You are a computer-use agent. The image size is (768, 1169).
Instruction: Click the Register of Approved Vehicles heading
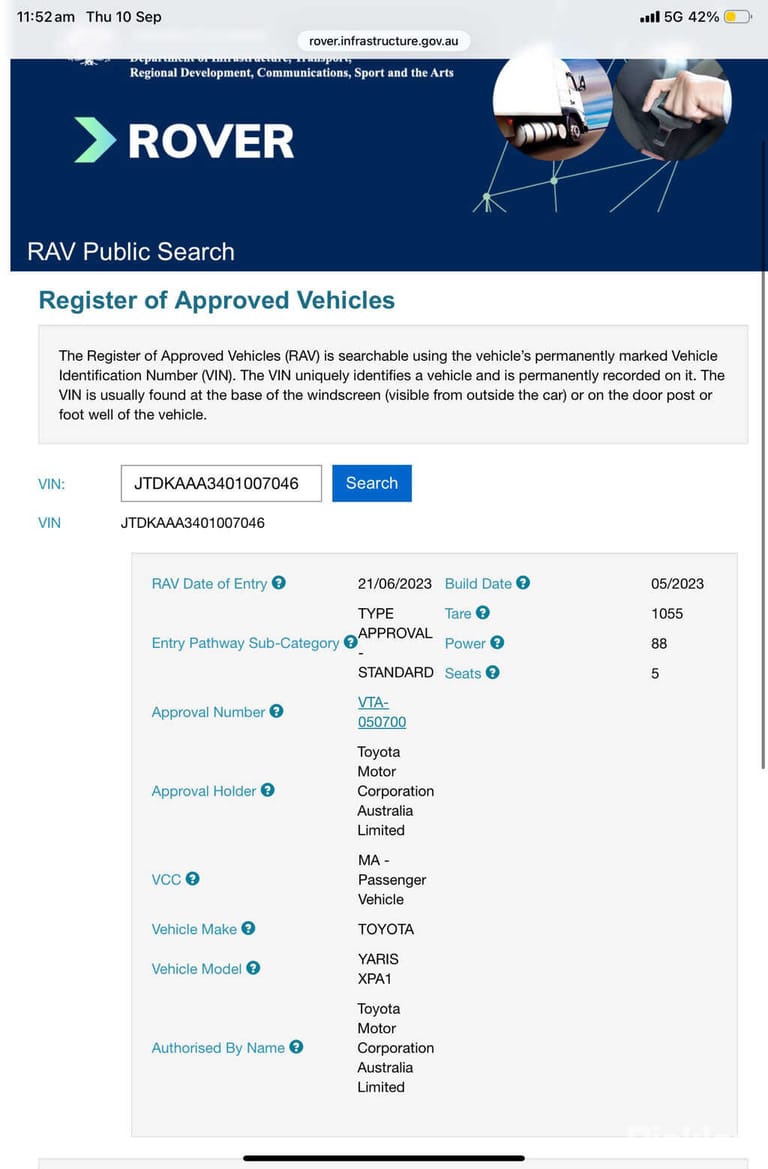pos(217,300)
